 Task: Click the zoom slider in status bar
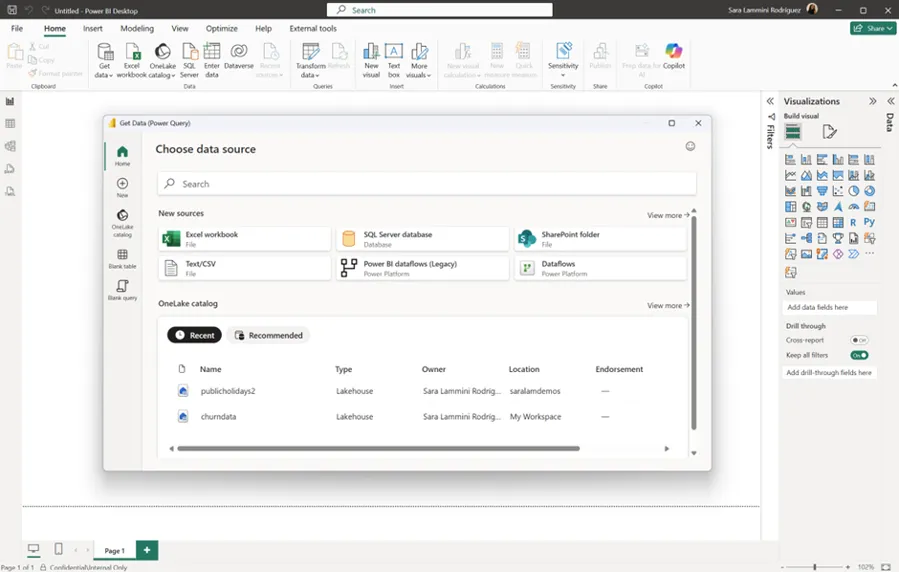(x=814, y=567)
